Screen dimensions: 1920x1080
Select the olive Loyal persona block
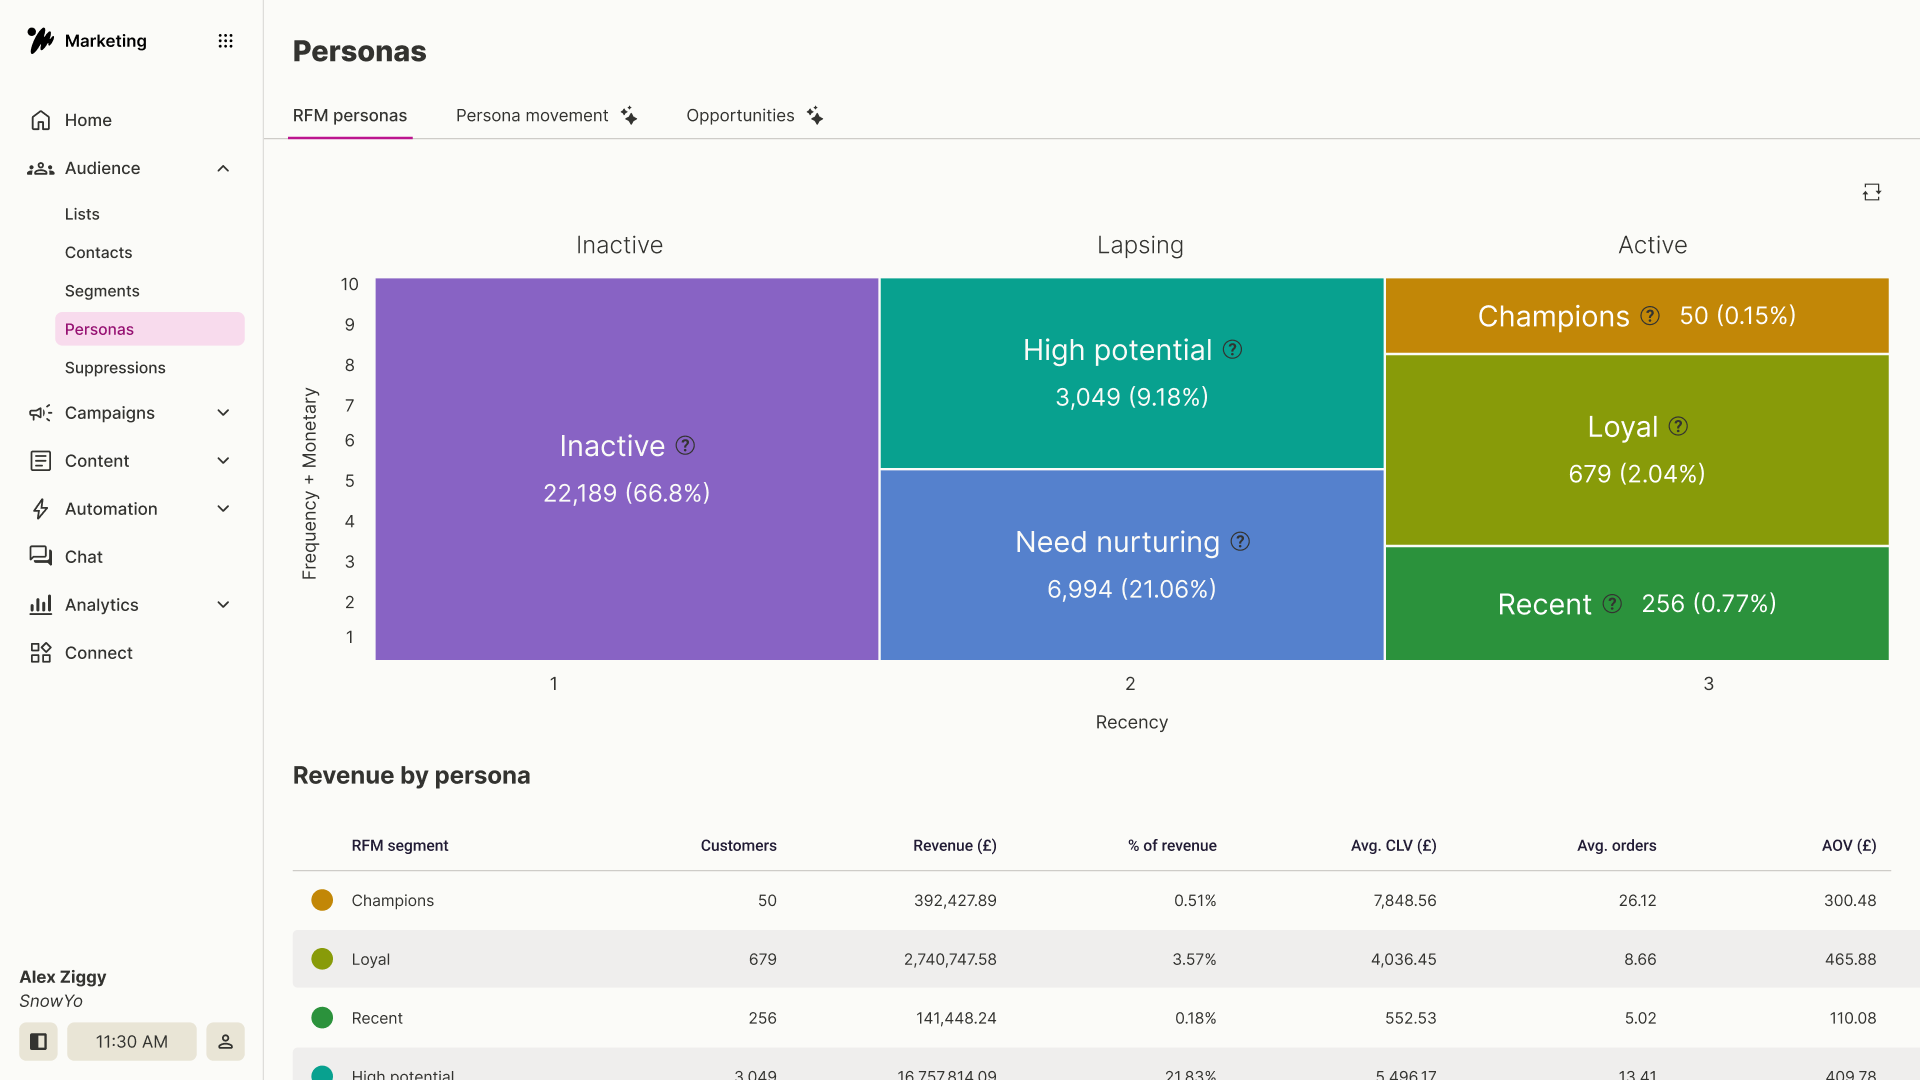(1637, 450)
